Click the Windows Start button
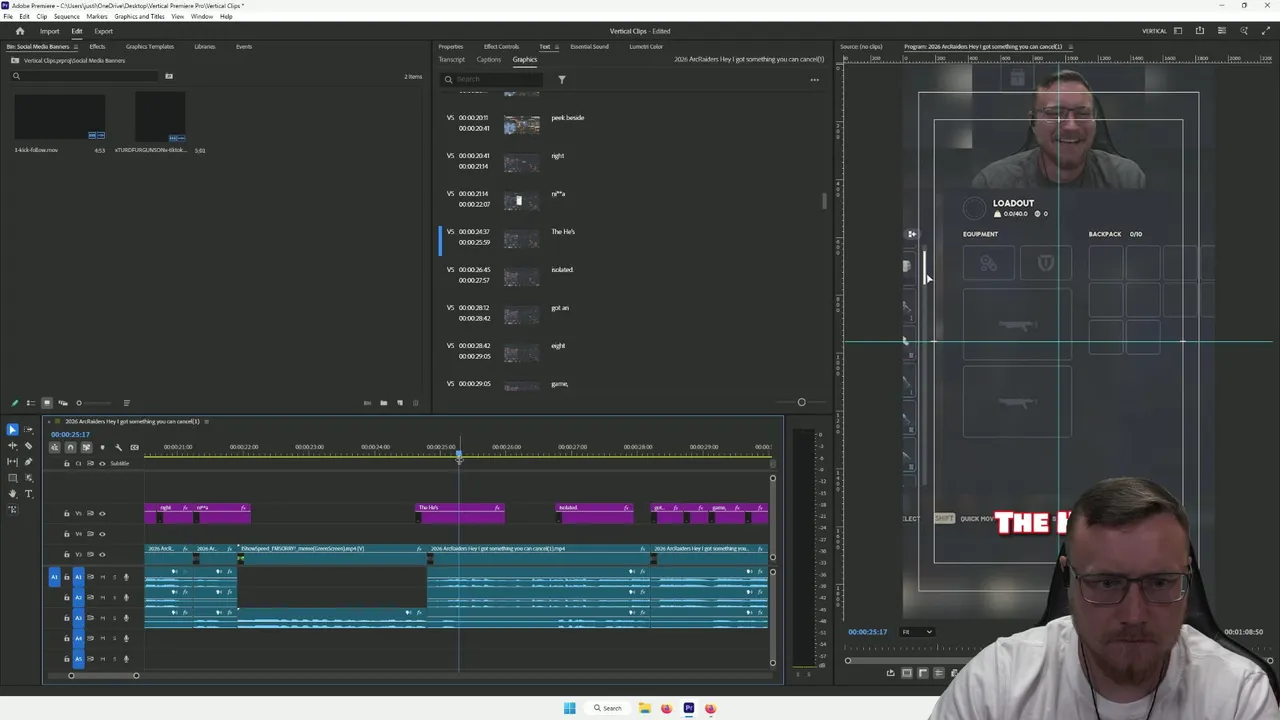1280x720 pixels. (x=570, y=708)
